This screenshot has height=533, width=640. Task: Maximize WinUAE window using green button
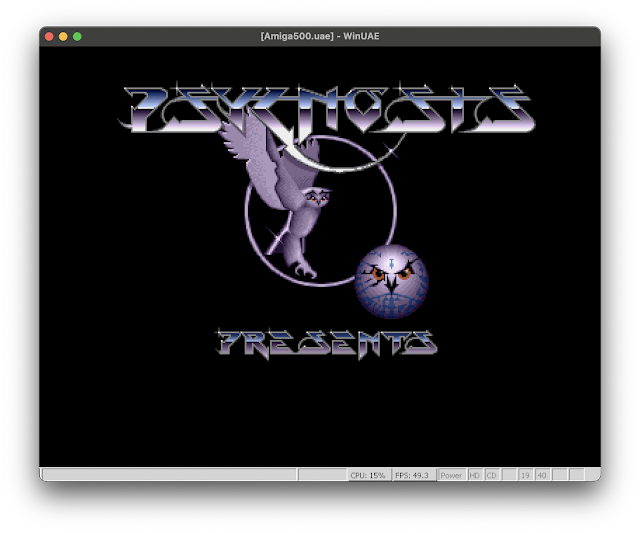pos(77,37)
